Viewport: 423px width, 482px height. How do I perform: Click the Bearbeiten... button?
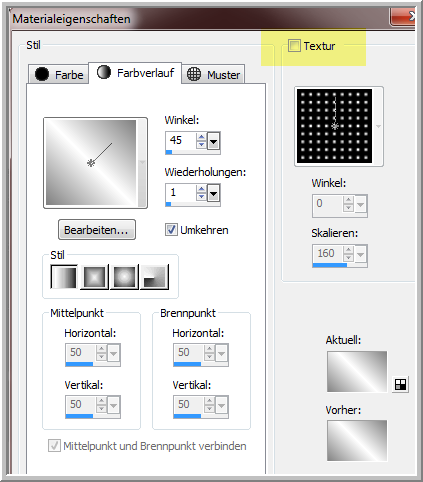point(97,230)
